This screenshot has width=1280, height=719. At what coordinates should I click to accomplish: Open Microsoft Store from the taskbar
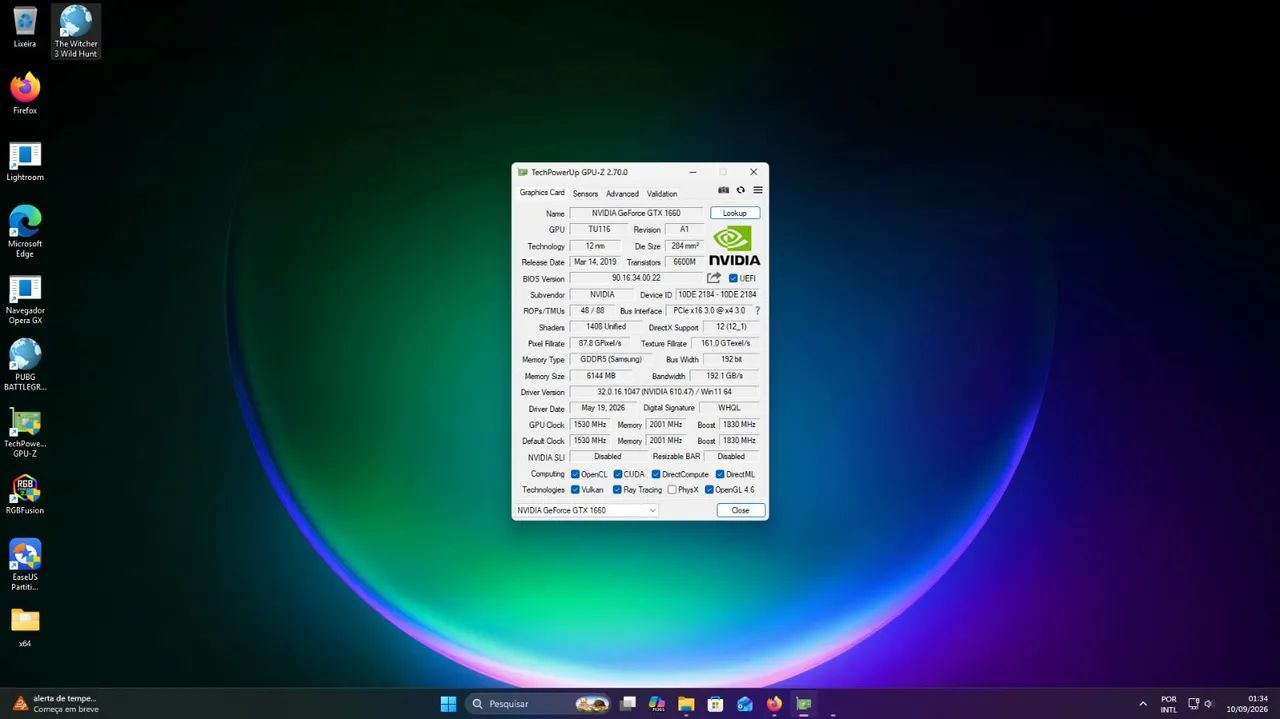pyautogui.click(x=715, y=703)
